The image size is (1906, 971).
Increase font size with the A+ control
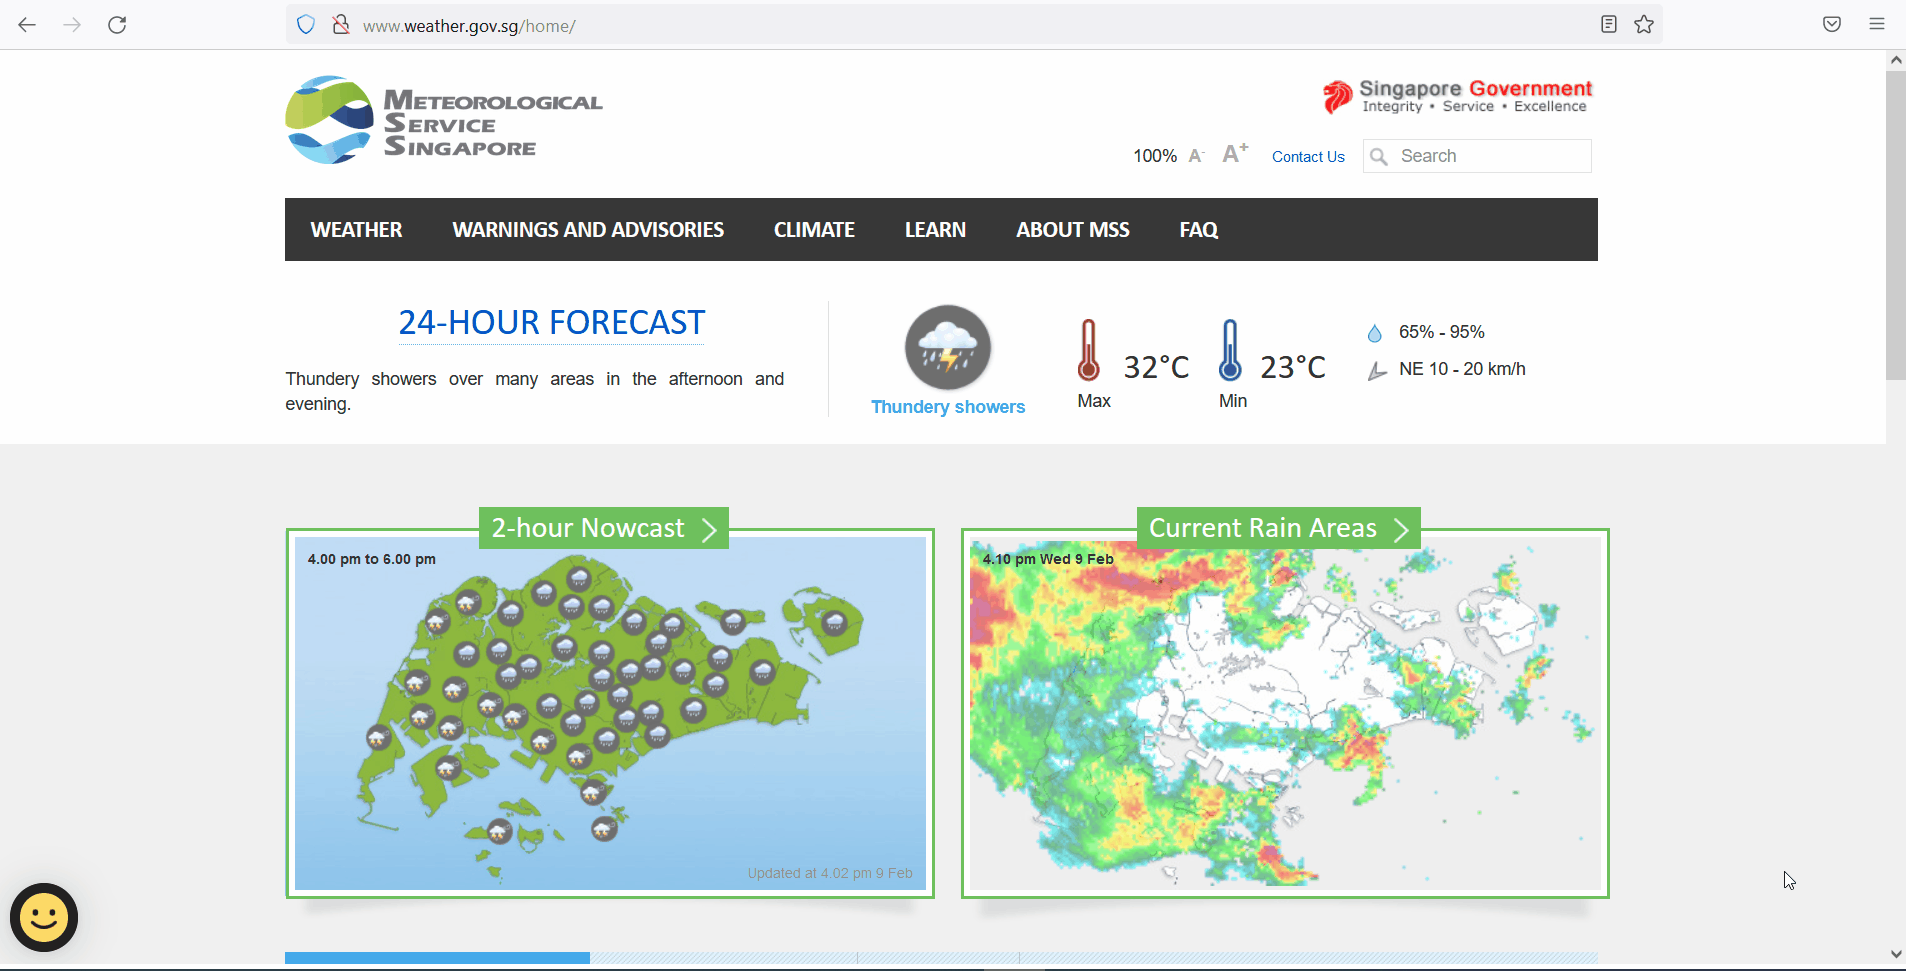point(1233,153)
